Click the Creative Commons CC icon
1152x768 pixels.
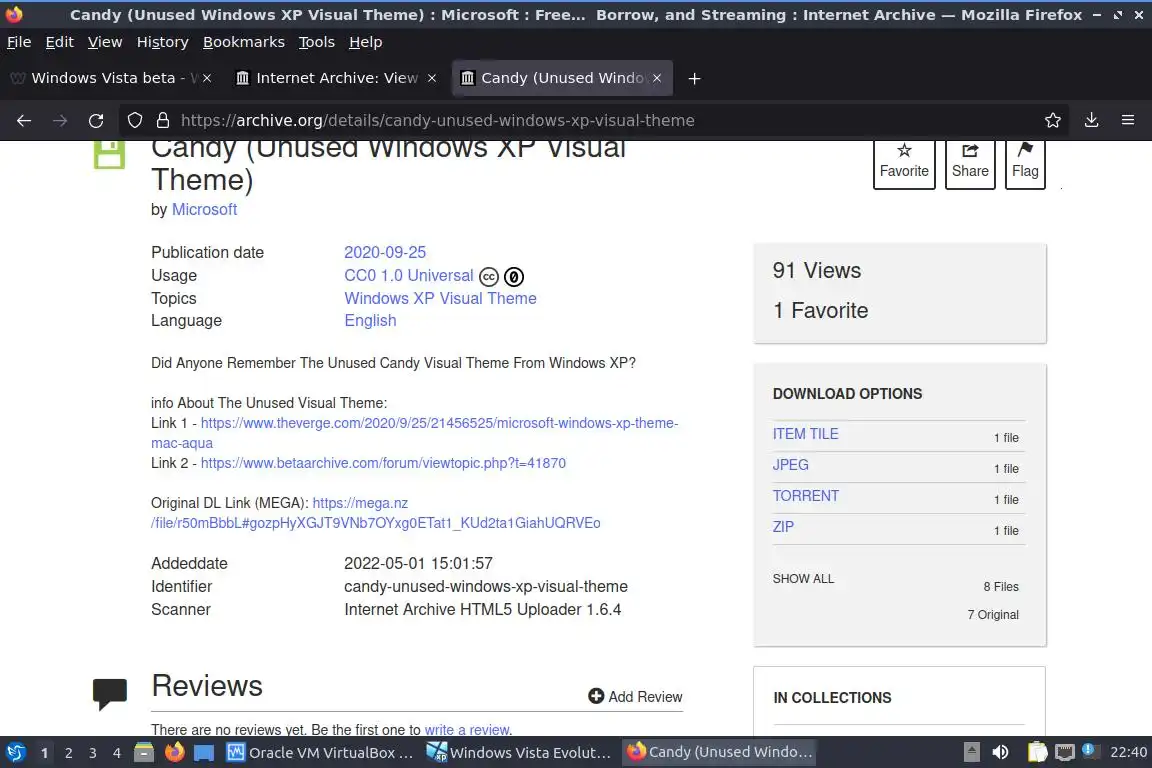[x=489, y=277]
